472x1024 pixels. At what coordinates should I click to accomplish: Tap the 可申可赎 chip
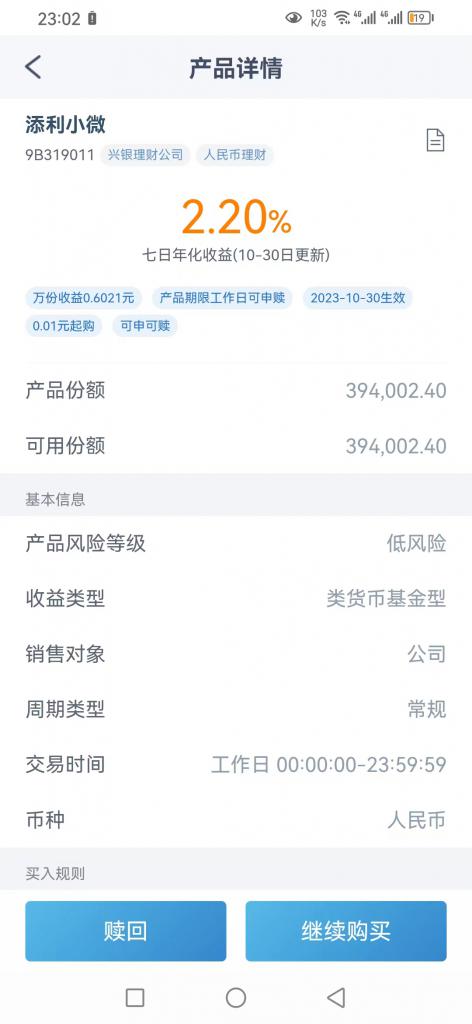pos(145,325)
